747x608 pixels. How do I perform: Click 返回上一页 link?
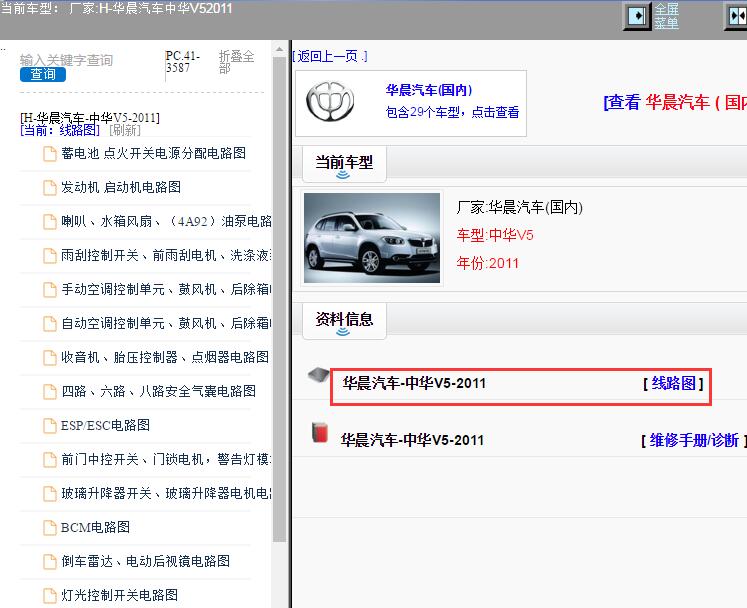(x=330, y=56)
